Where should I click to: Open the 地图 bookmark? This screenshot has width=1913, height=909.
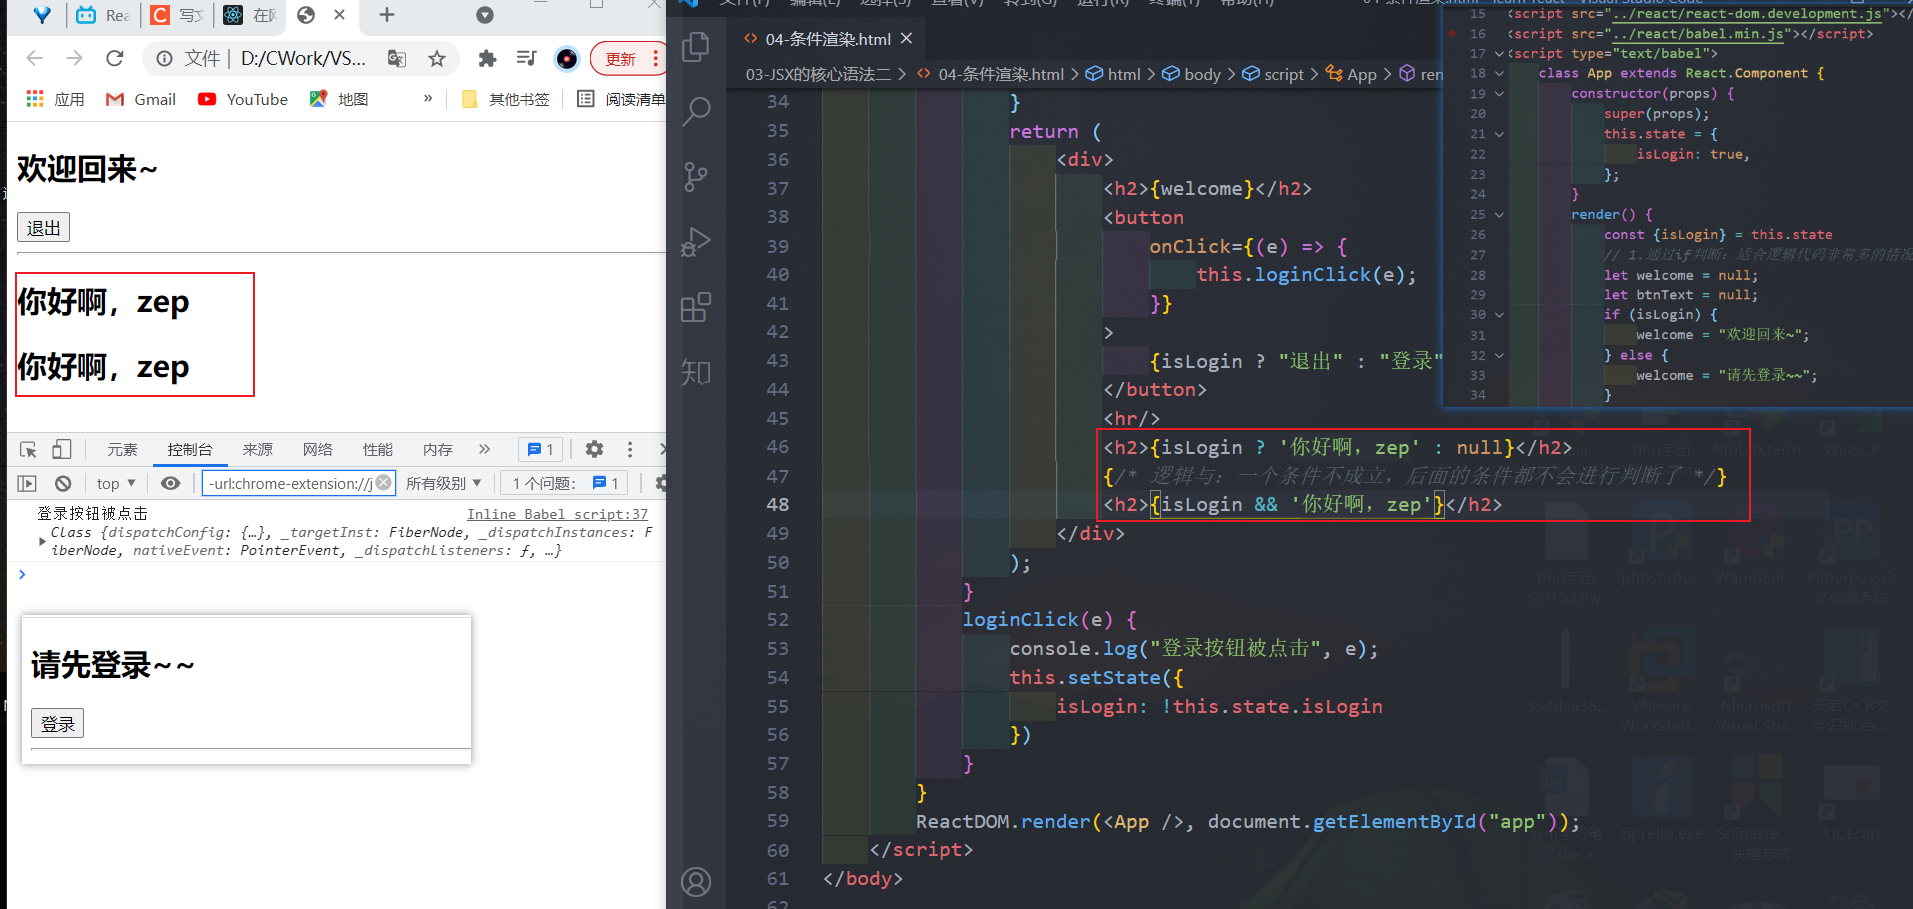[x=339, y=99]
